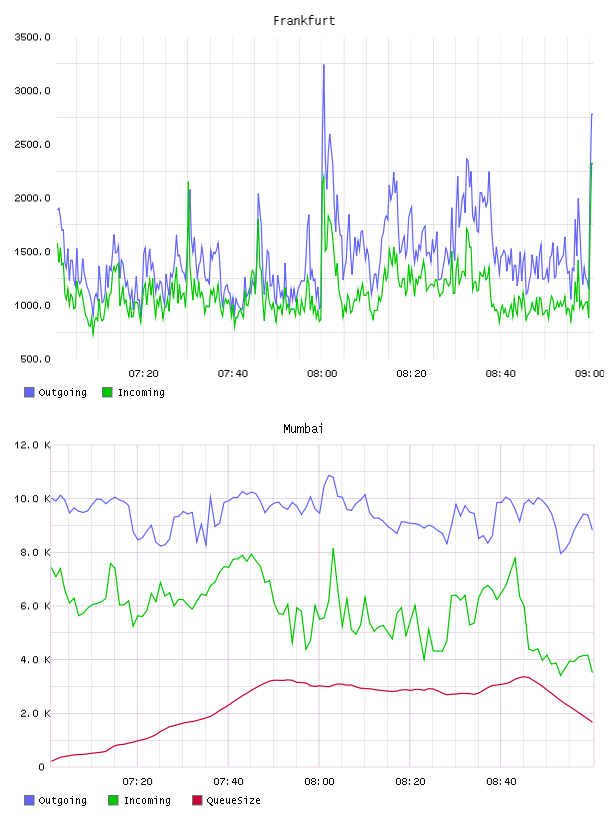Click the 10.0 K y-axis label in Mumbai chart
The width and height of the screenshot is (608, 816).
click(32, 499)
